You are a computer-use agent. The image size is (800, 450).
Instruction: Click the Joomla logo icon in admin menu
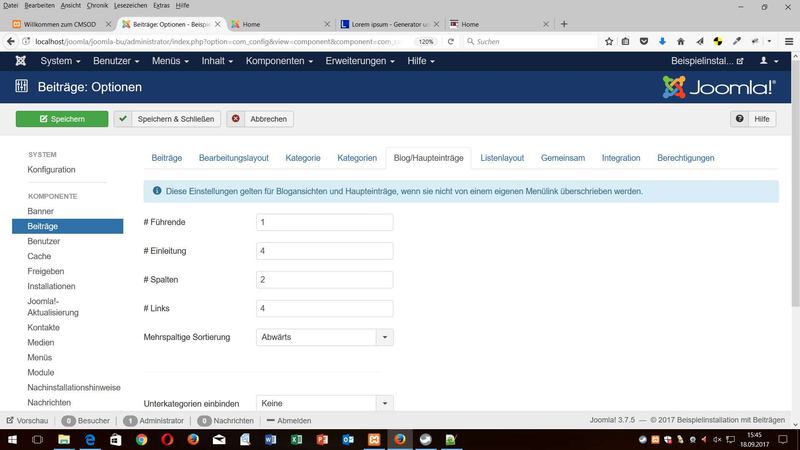pos(20,61)
